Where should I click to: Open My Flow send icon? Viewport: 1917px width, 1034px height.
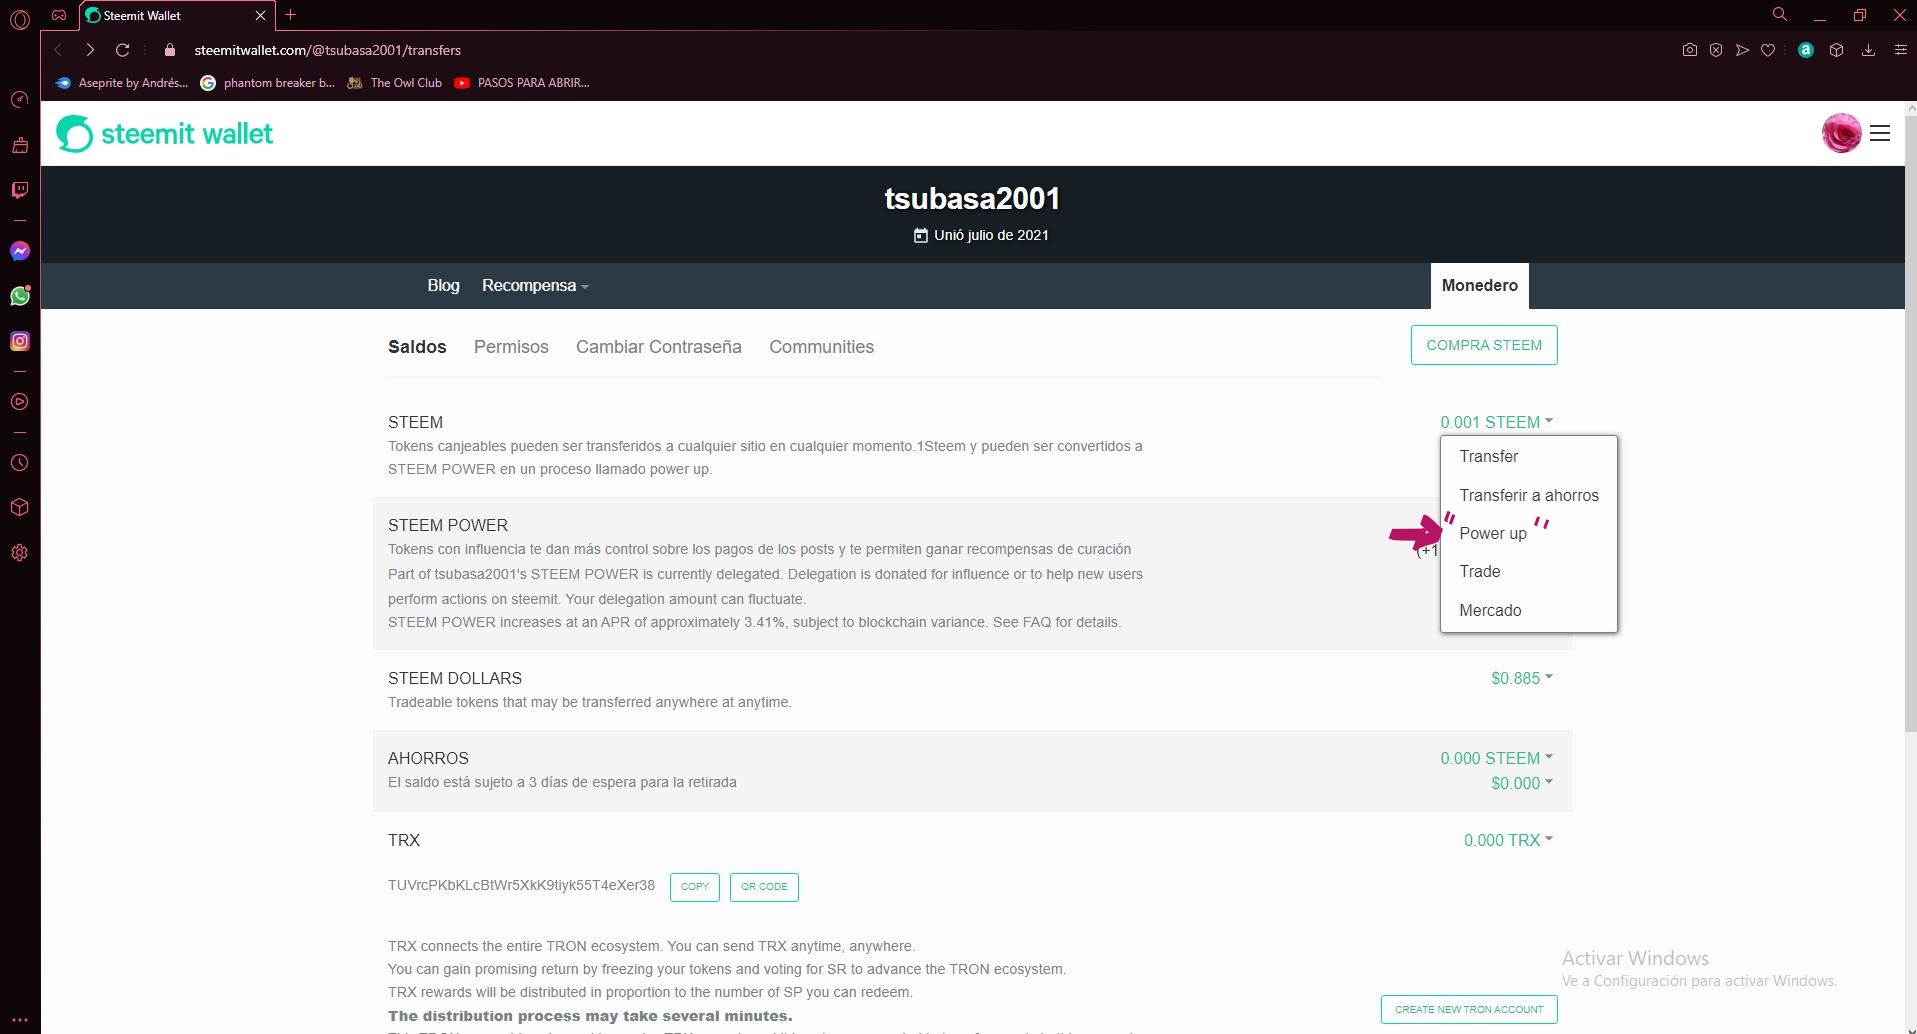coord(1742,50)
